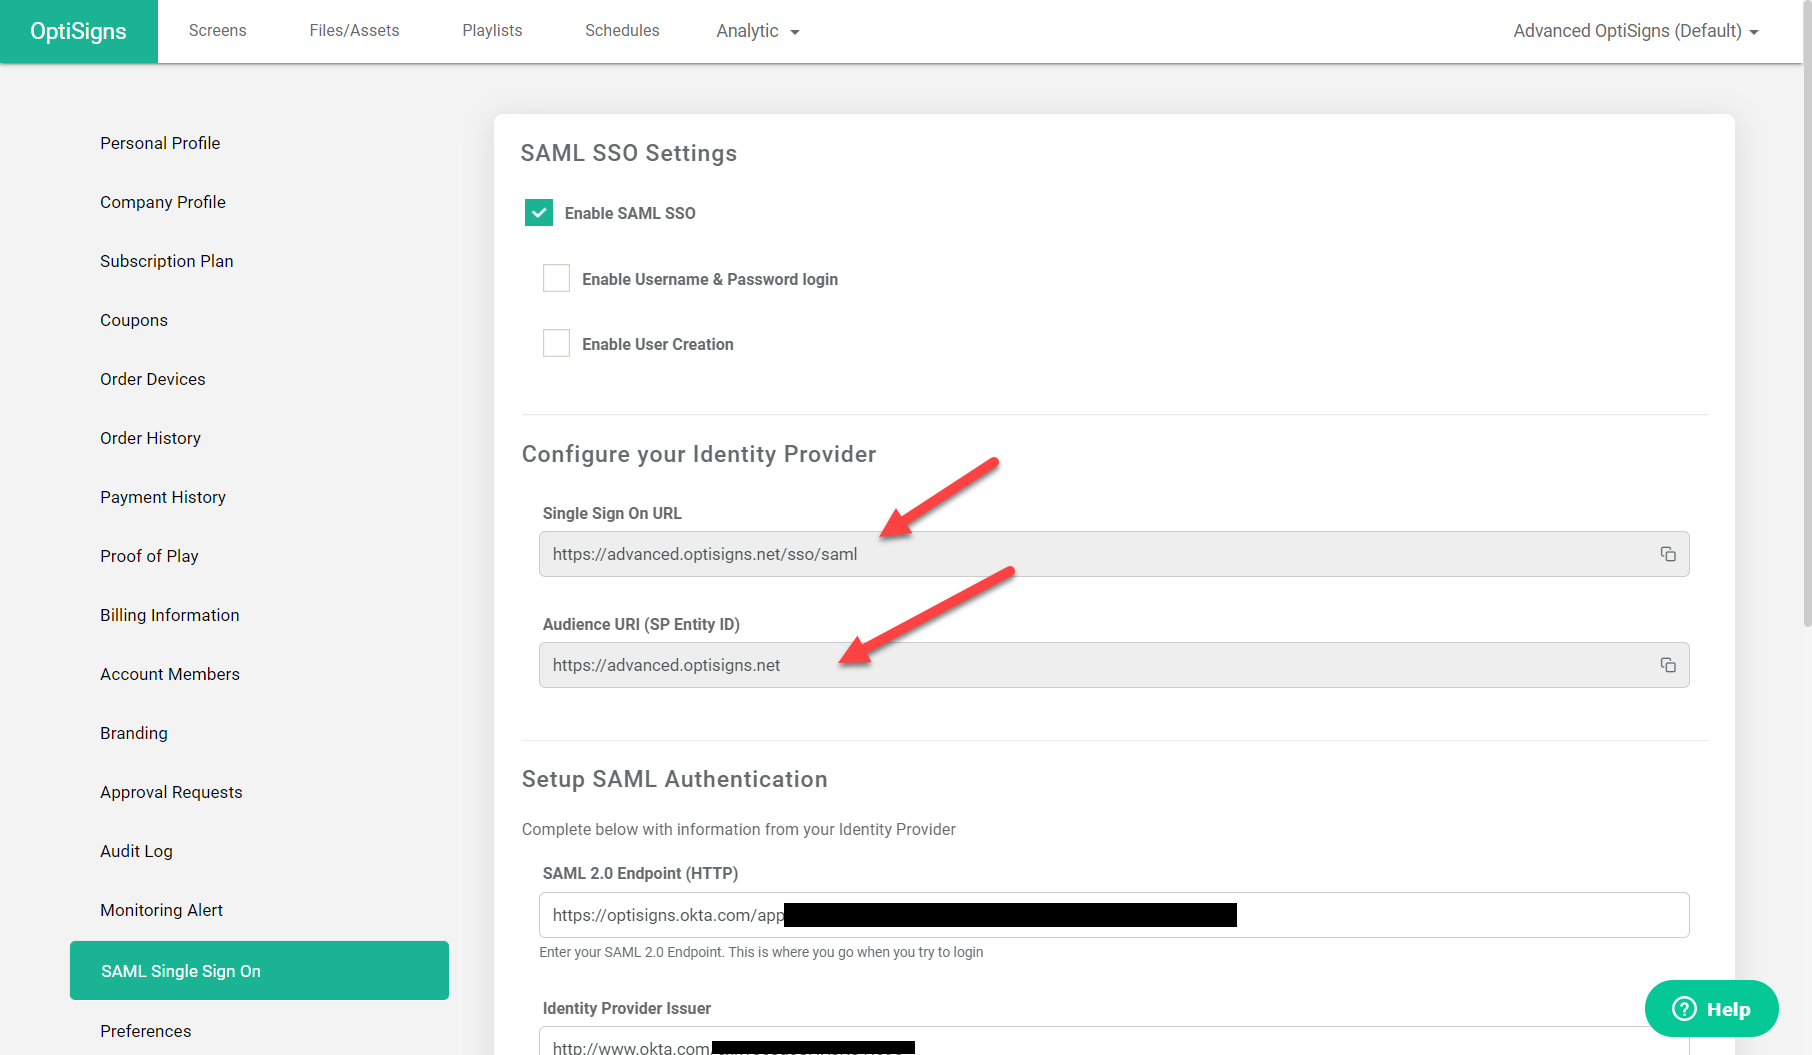Screen dimensions: 1812x1055
Task: Copy the Audience URI value
Action: [x=1667, y=665]
